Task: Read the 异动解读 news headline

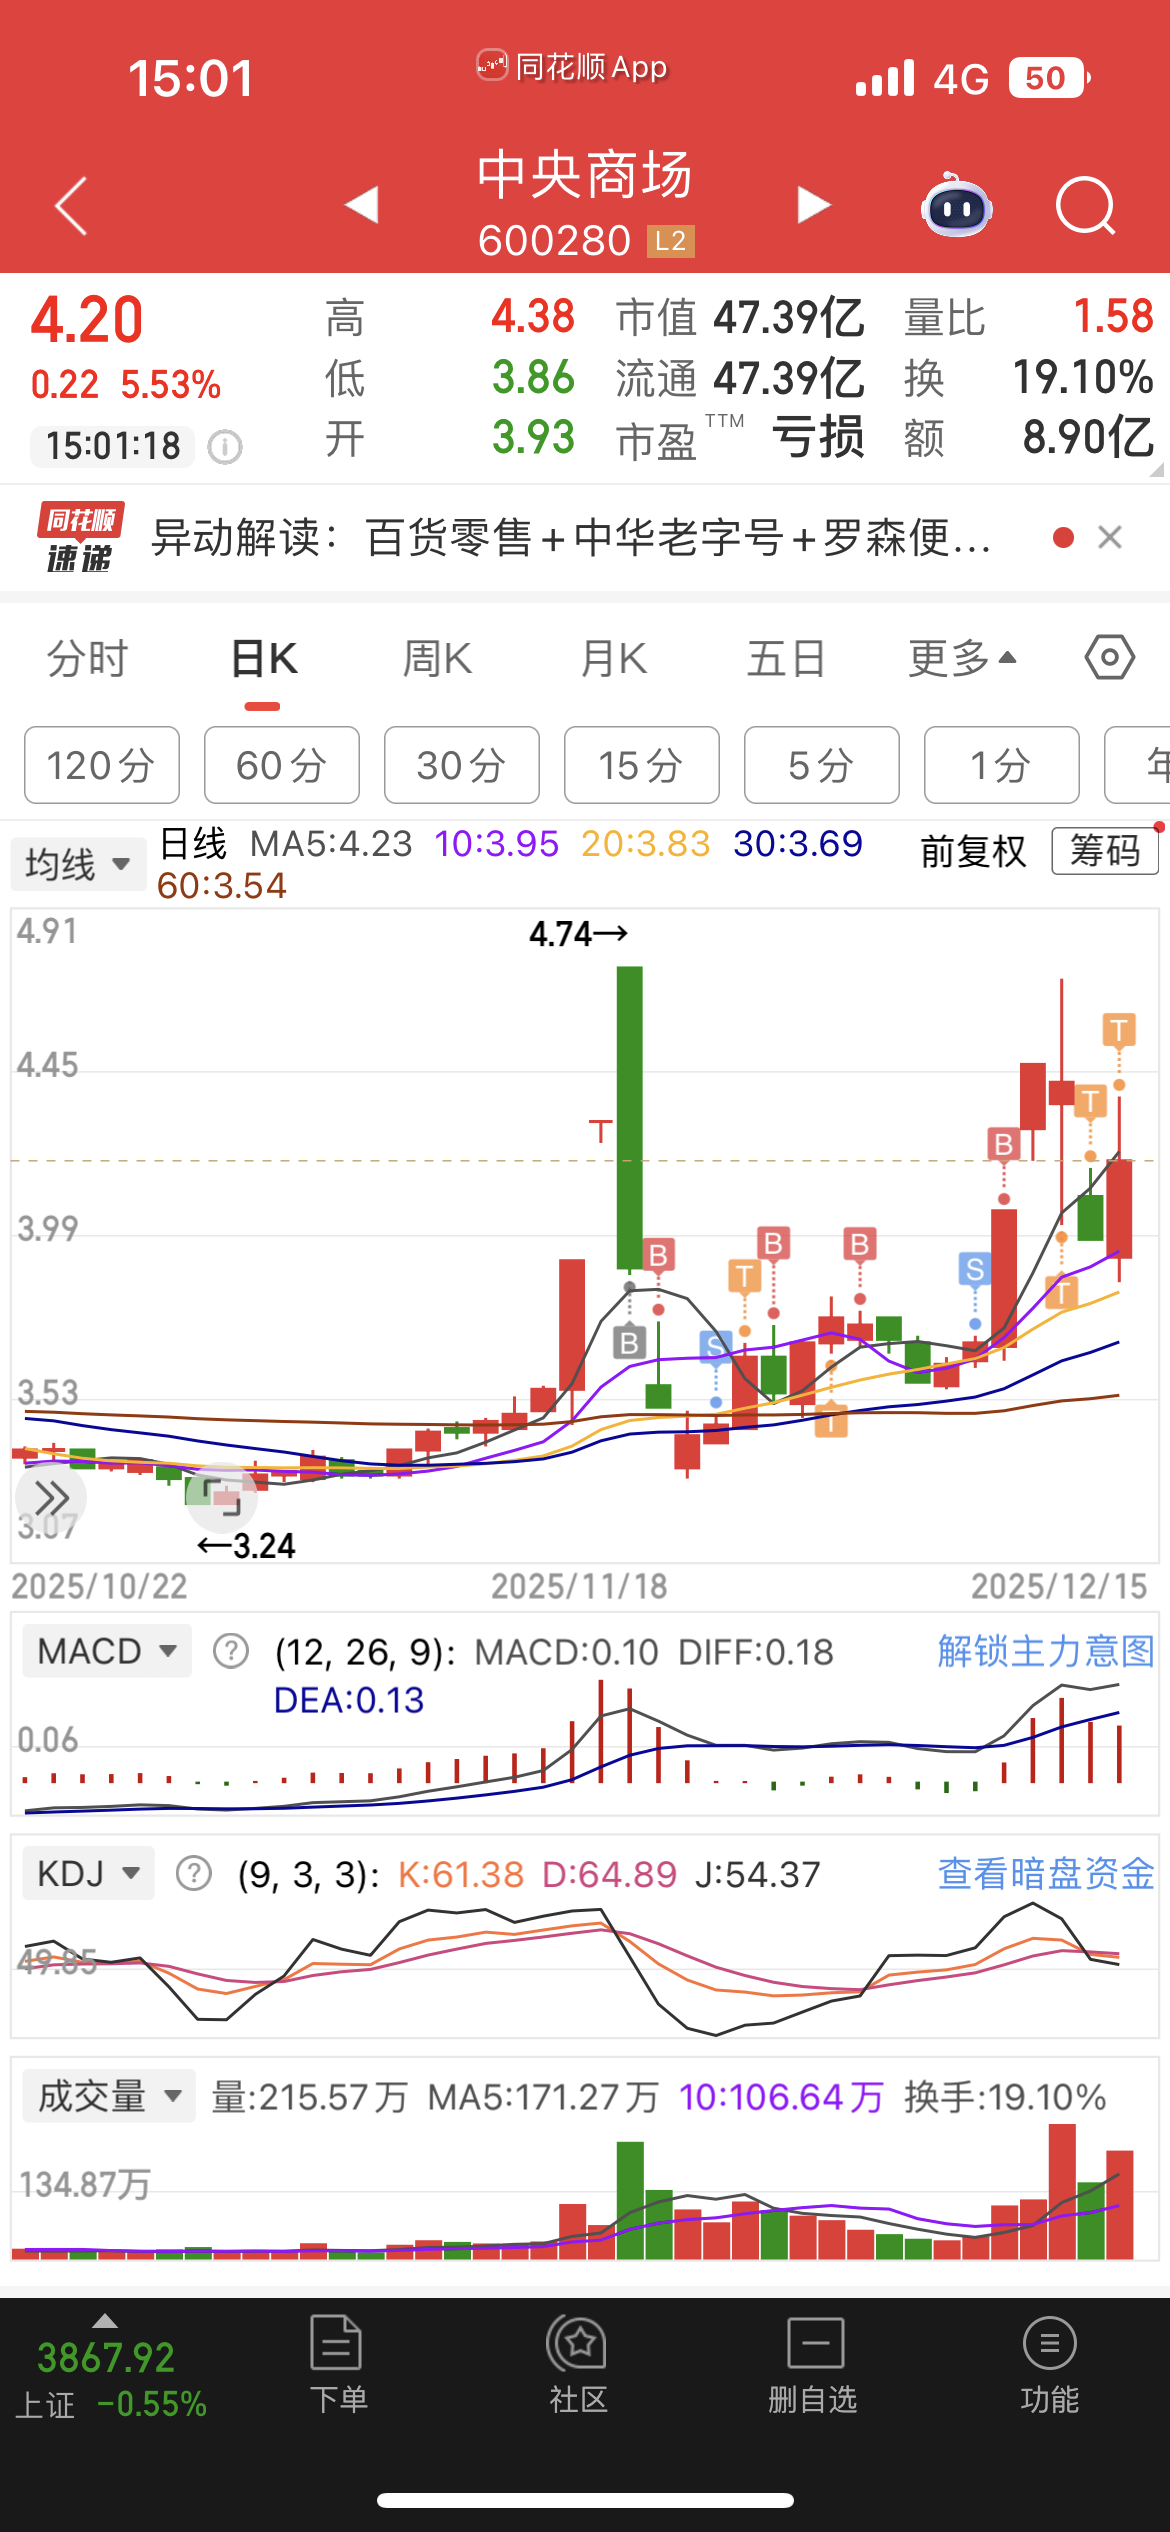Action: pyautogui.click(x=571, y=538)
